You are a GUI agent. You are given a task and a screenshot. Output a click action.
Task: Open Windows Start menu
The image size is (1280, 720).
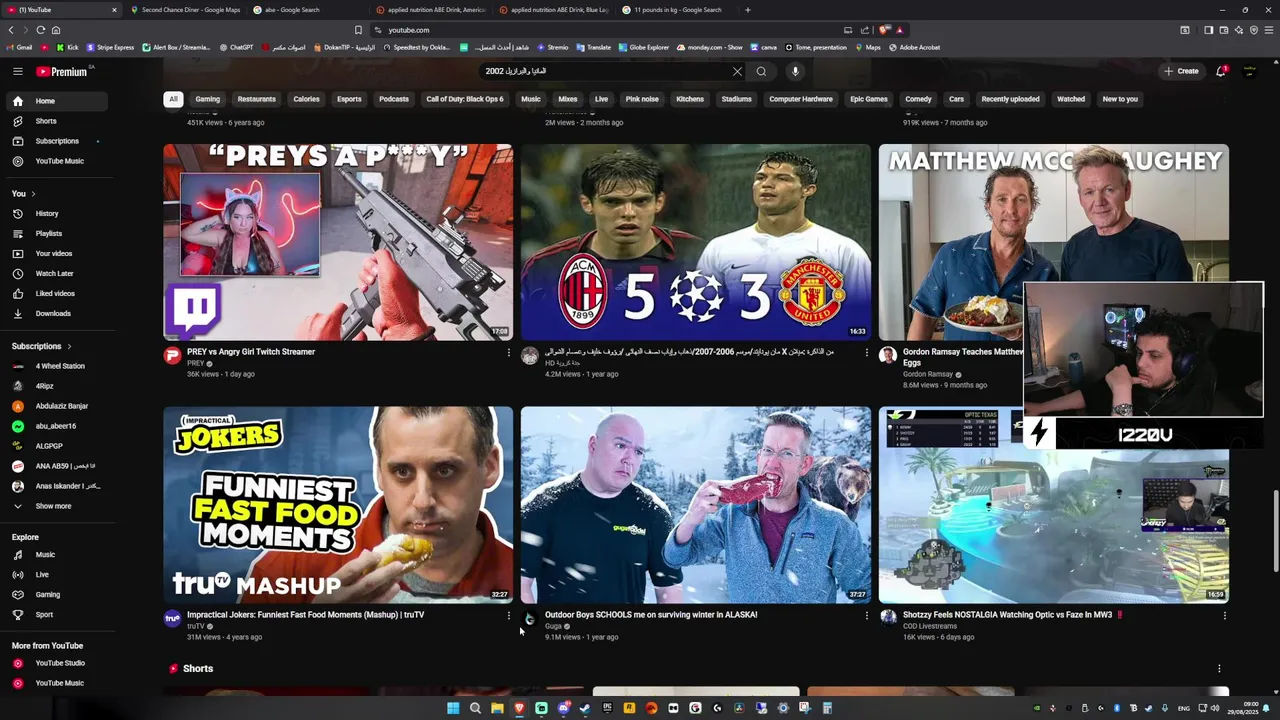pos(453,708)
